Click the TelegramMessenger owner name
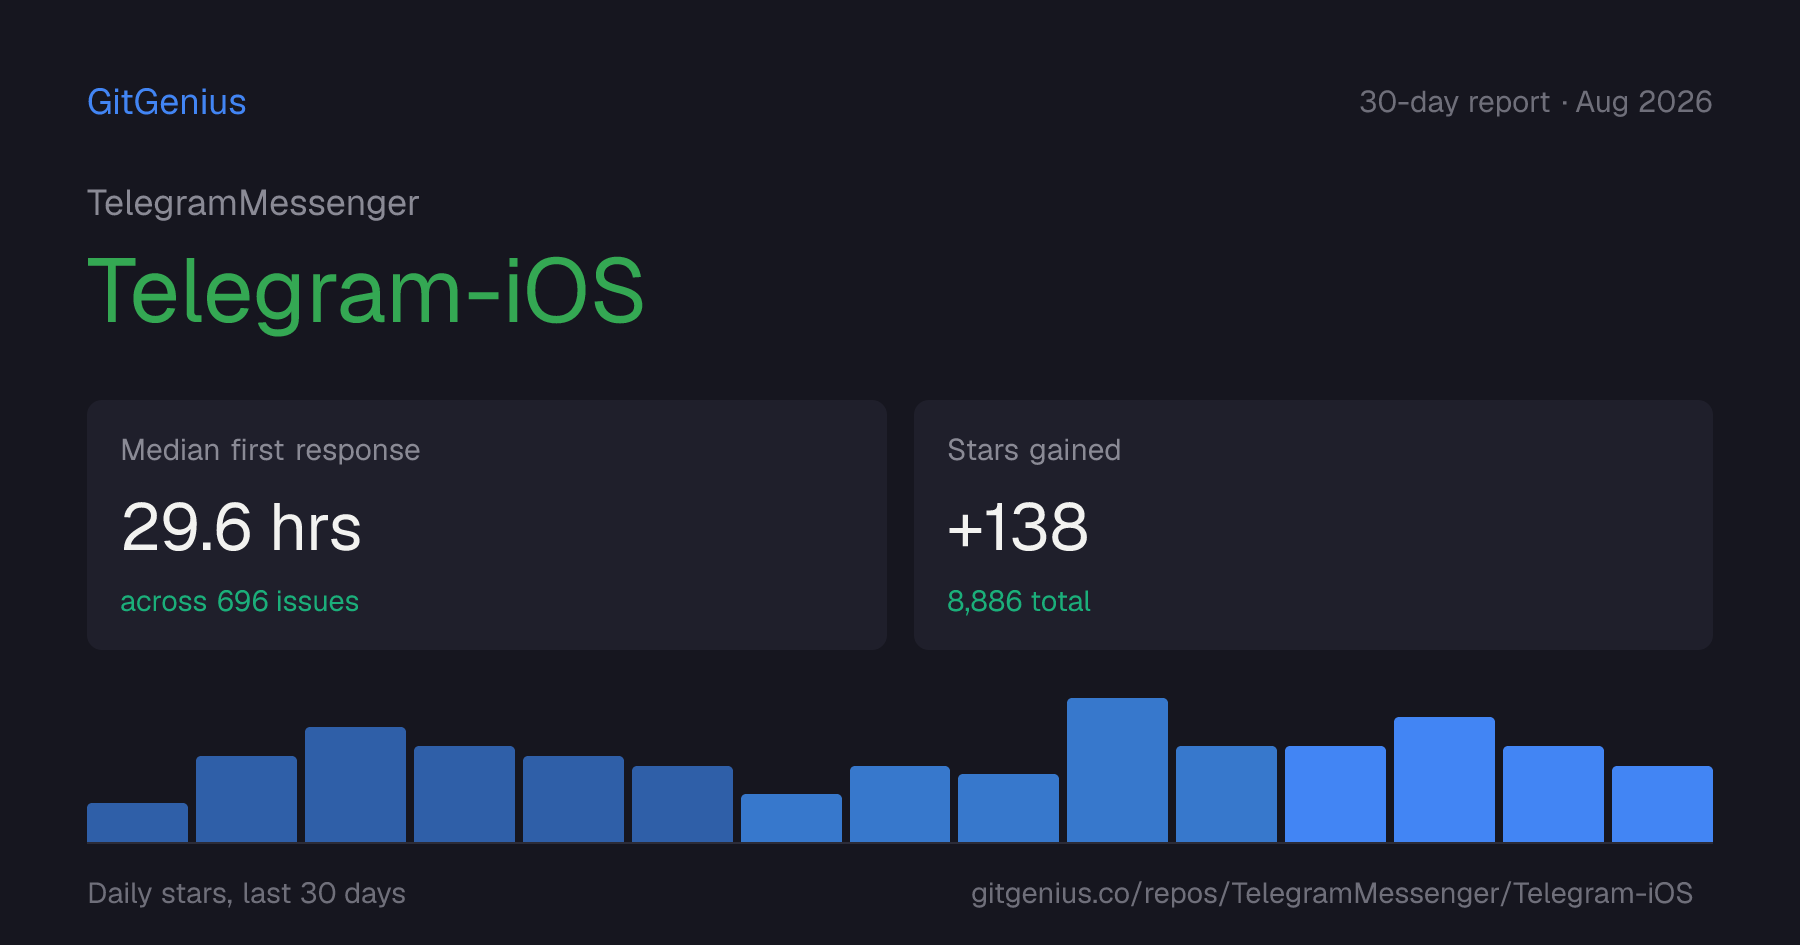Viewport: 1800px width, 945px height. click(x=253, y=203)
